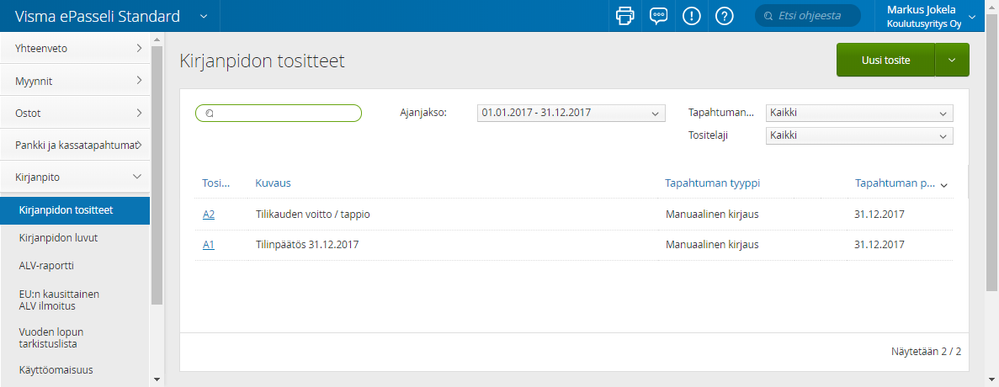Sort by Tapahtuman päivä column header
Screen dimensions: 999x387
(x=895, y=183)
